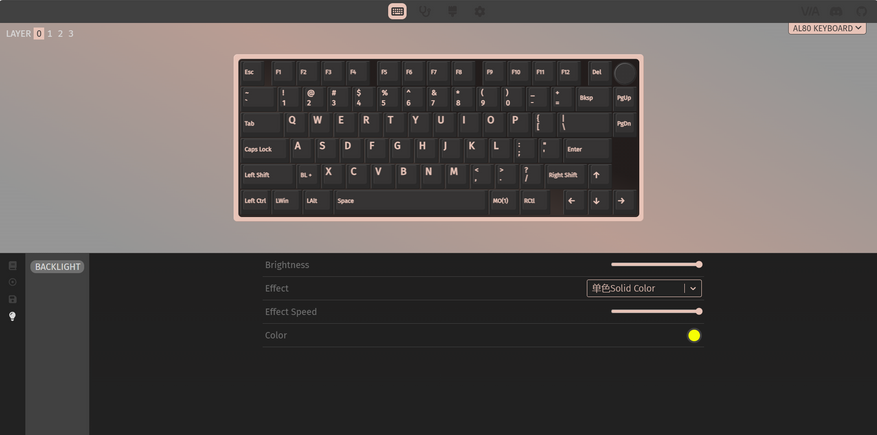Click the Brightness slider track

pos(656,264)
